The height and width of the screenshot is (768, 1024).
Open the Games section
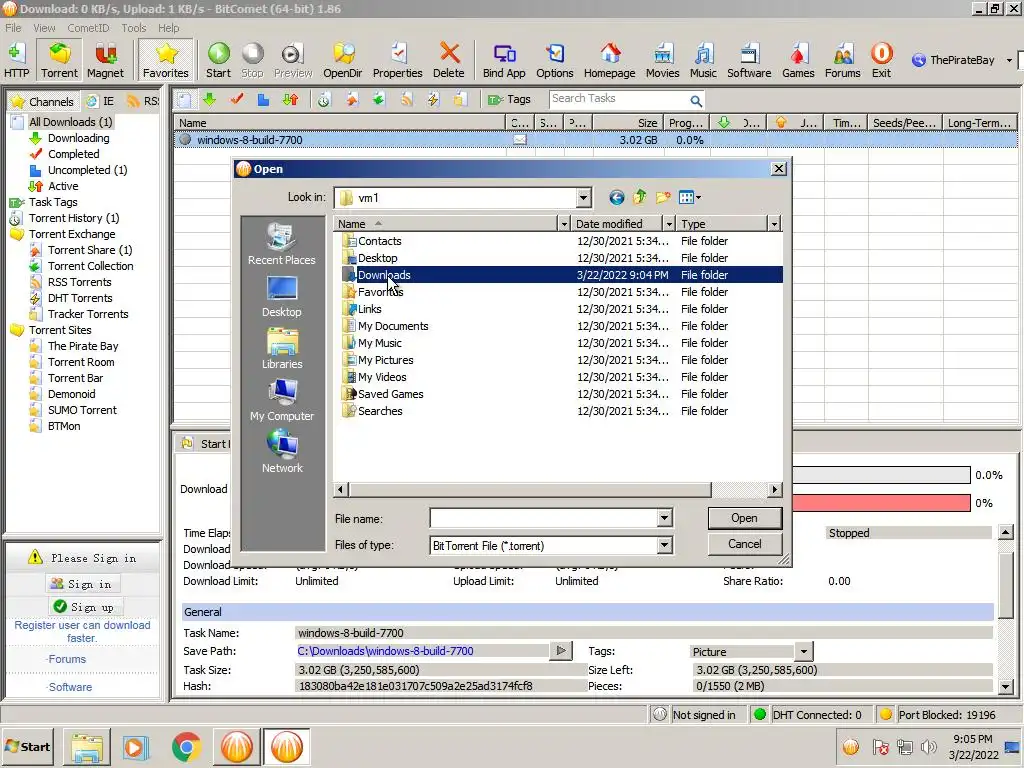click(x=798, y=60)
